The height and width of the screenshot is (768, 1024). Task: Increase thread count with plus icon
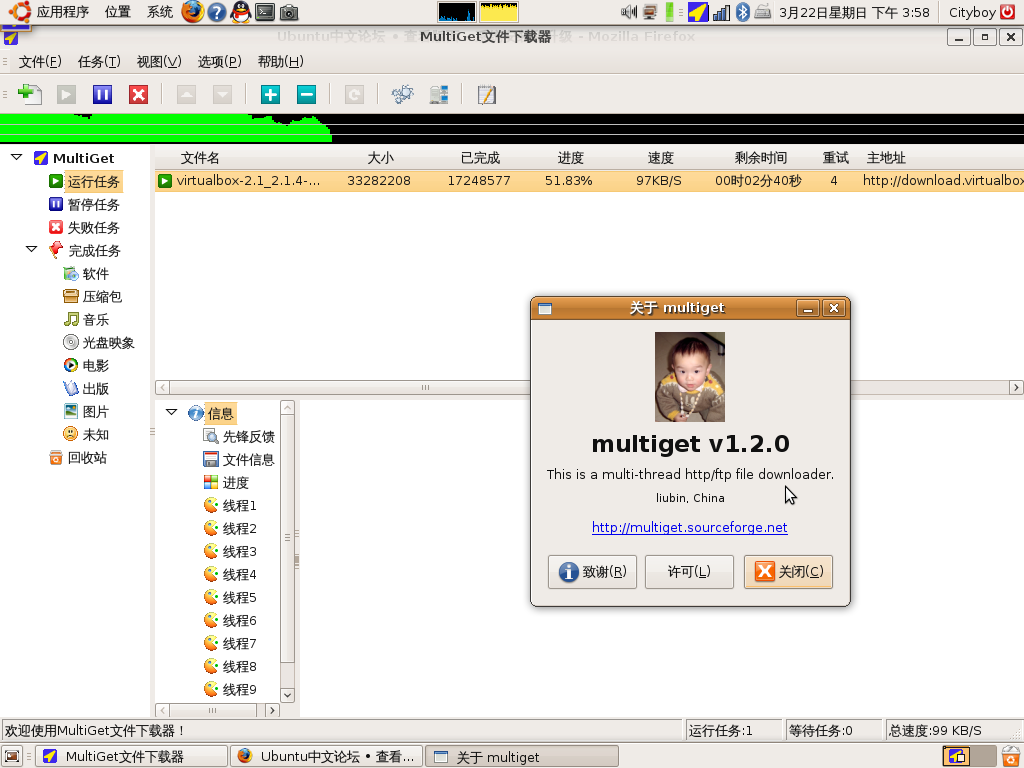point(270,95)
